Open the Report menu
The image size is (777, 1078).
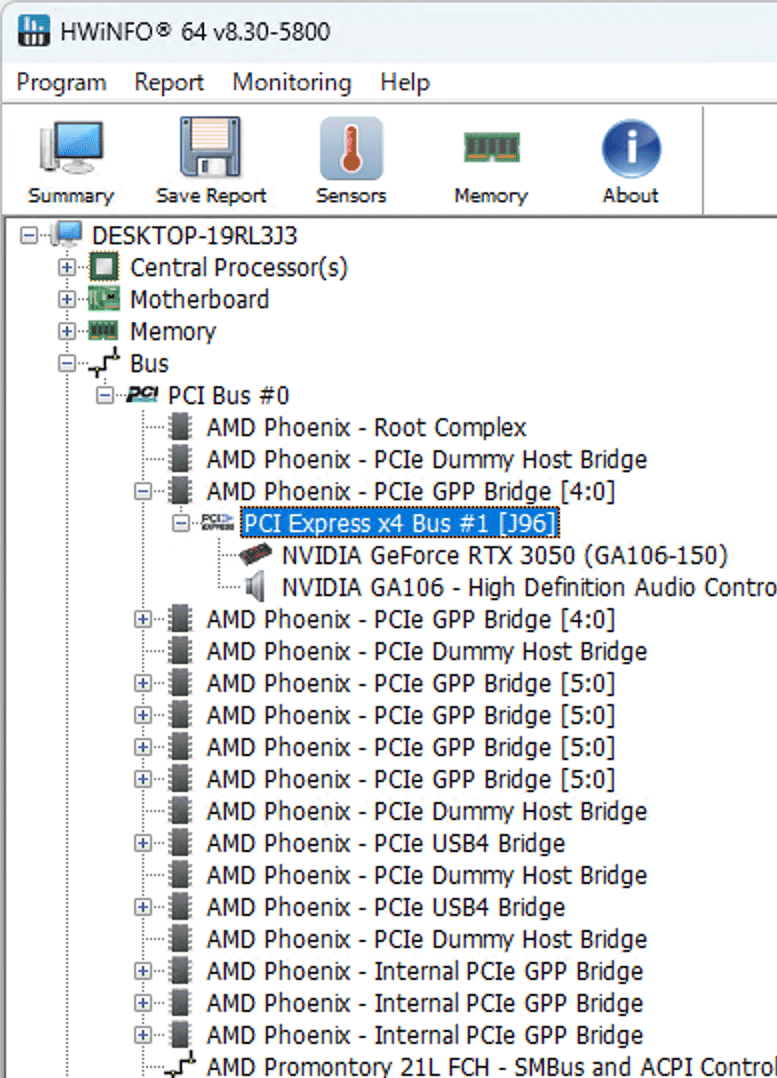pos(169,82)
